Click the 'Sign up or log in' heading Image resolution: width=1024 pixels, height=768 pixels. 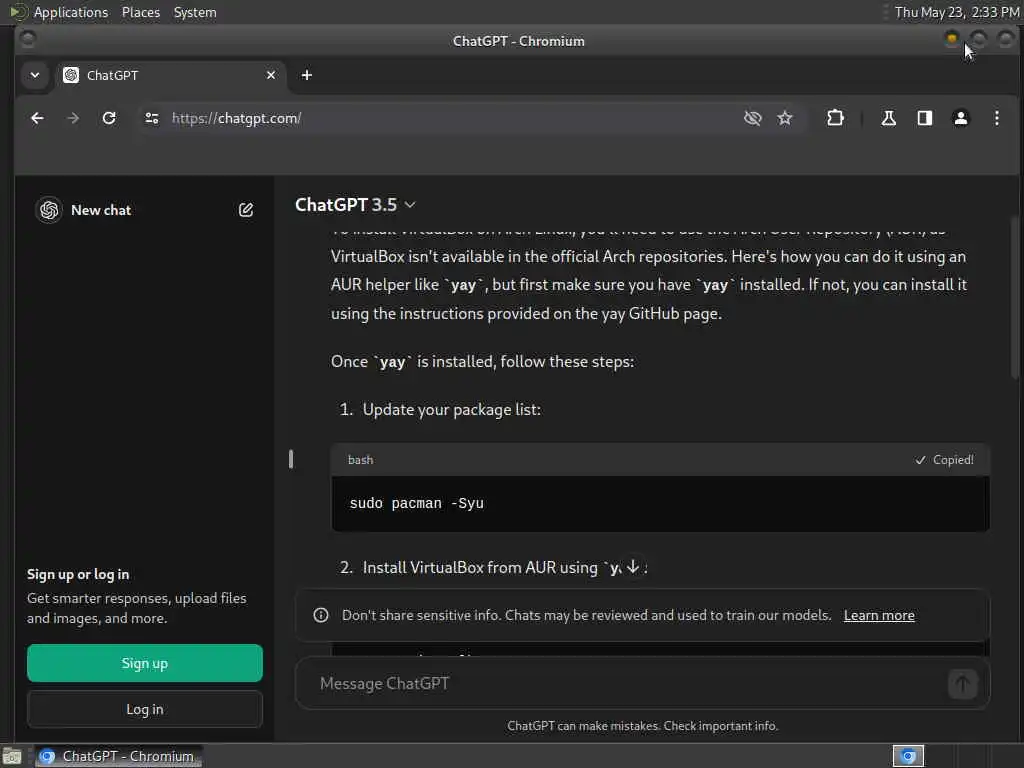[x=78, y=575]
